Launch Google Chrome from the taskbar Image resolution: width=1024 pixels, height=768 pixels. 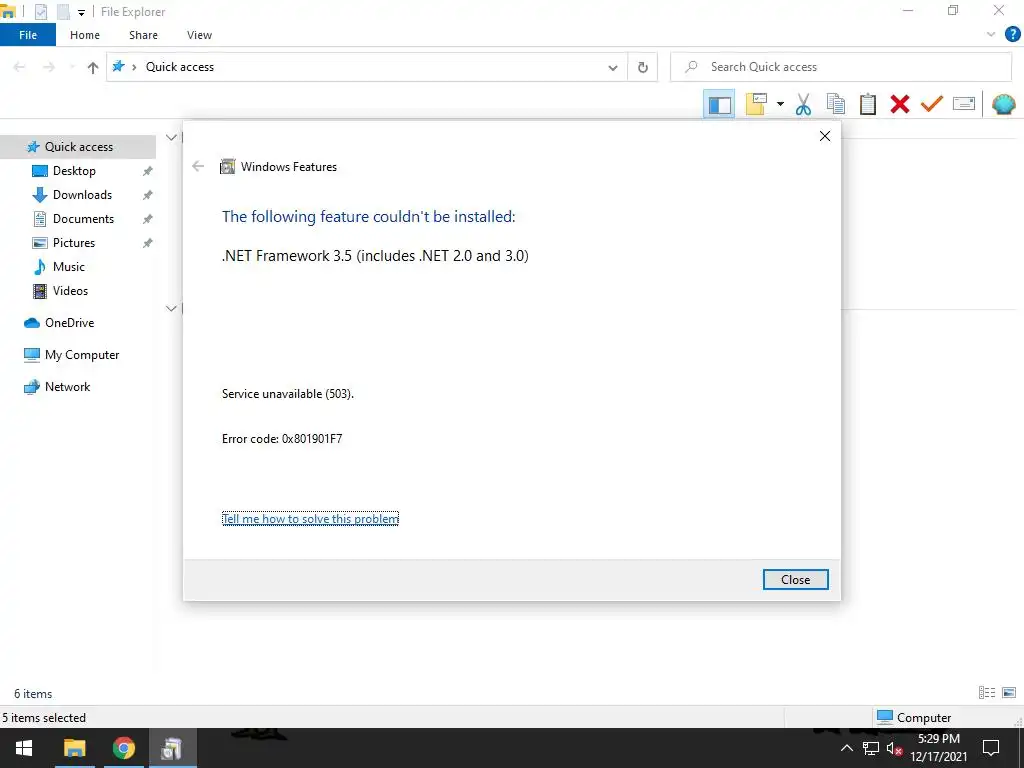coord(123,748)
